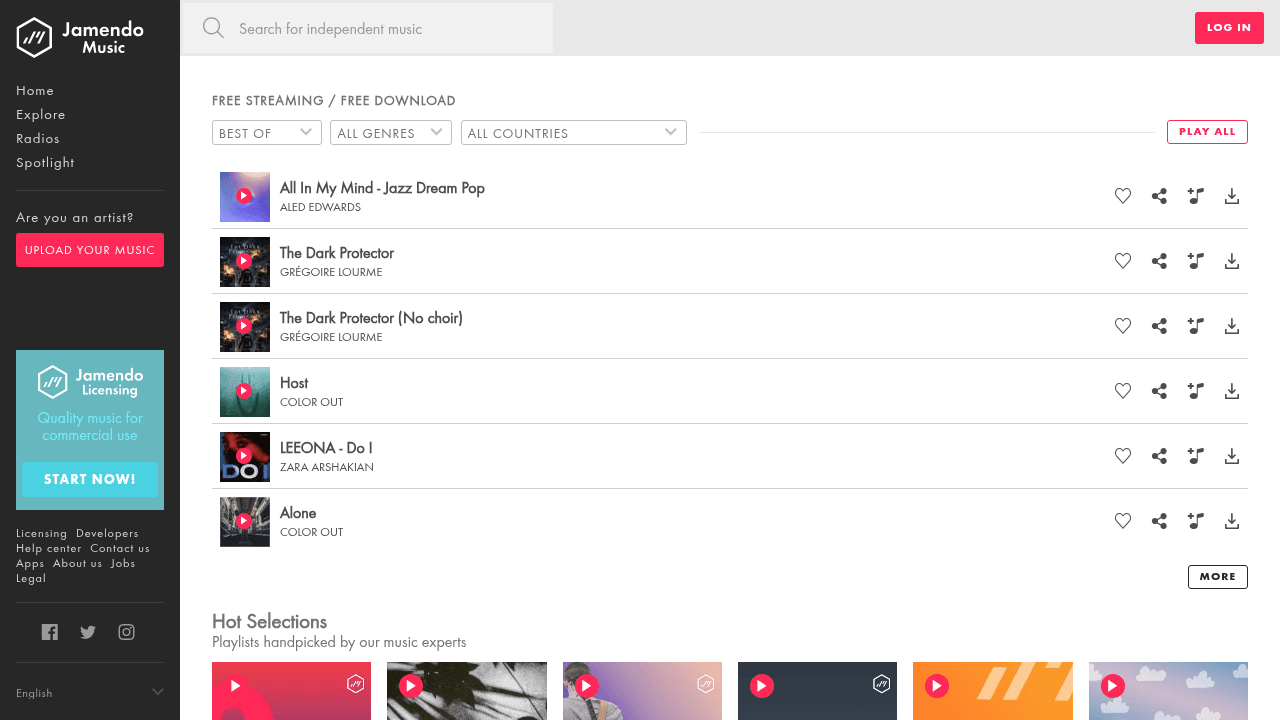Open the Contact us link
Image resolution: width=1280 pixels, height=720 pixels.
(120, 549)
